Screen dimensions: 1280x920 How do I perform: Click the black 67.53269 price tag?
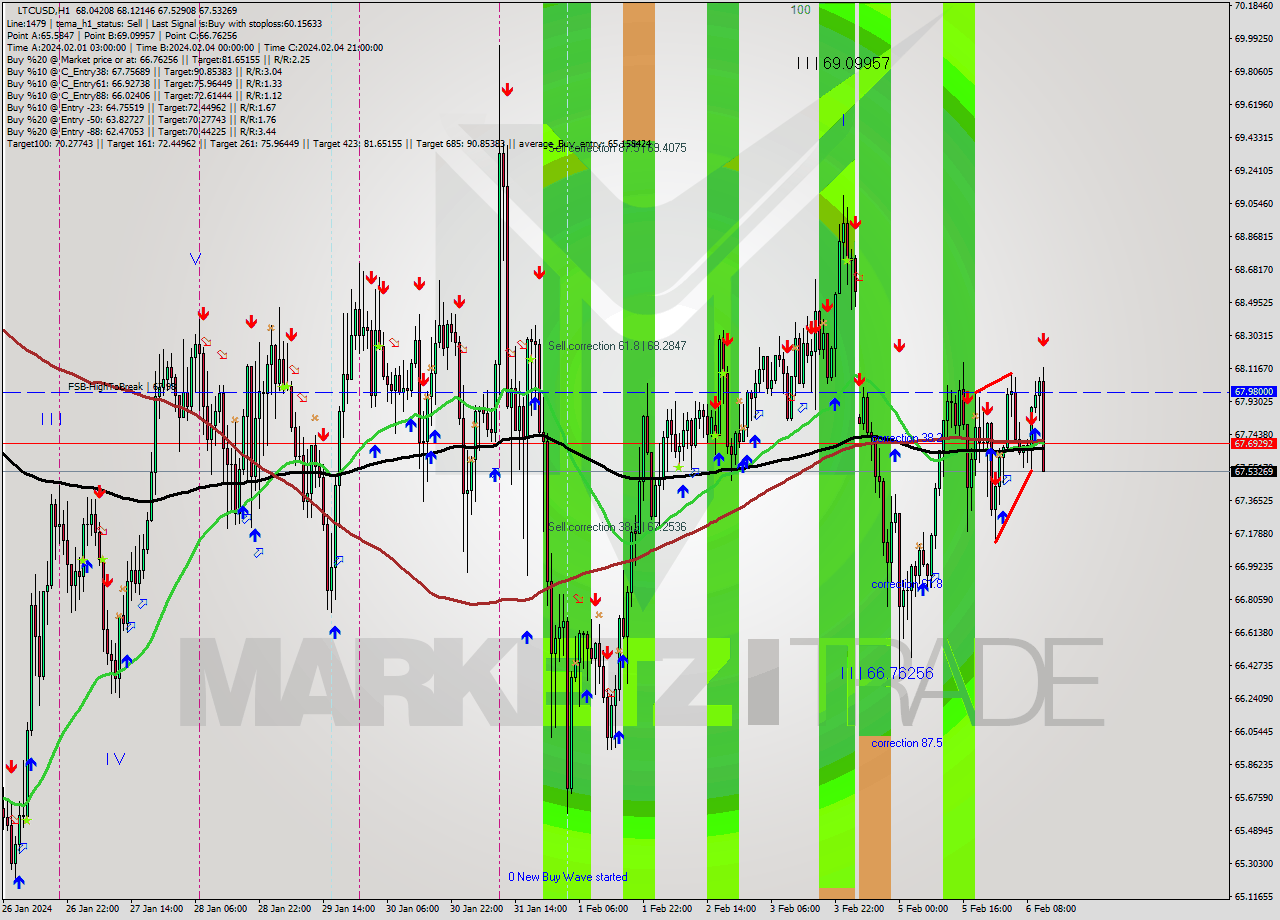1253,471
